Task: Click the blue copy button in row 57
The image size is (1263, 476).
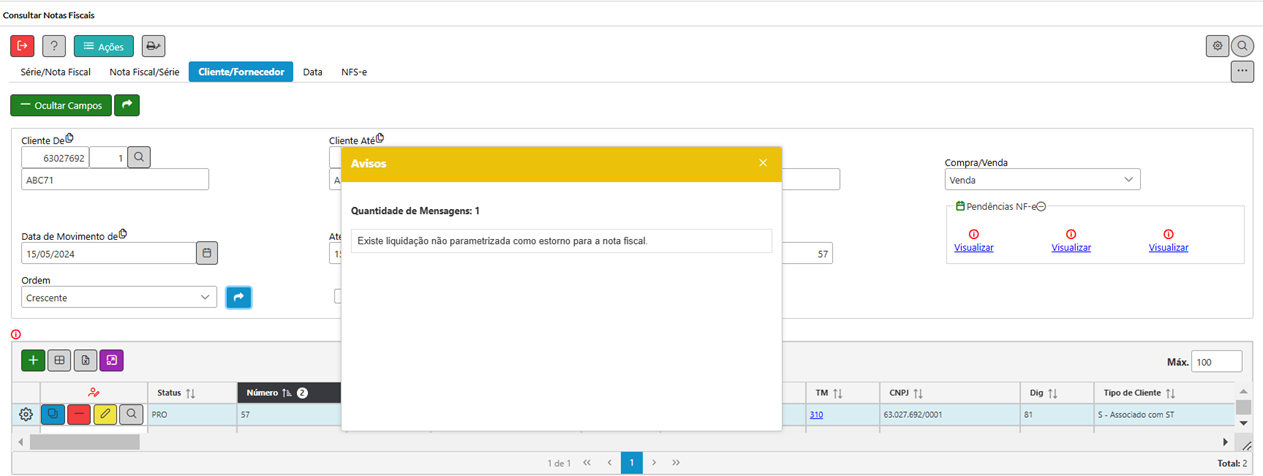Action: (x=53, y=414)
